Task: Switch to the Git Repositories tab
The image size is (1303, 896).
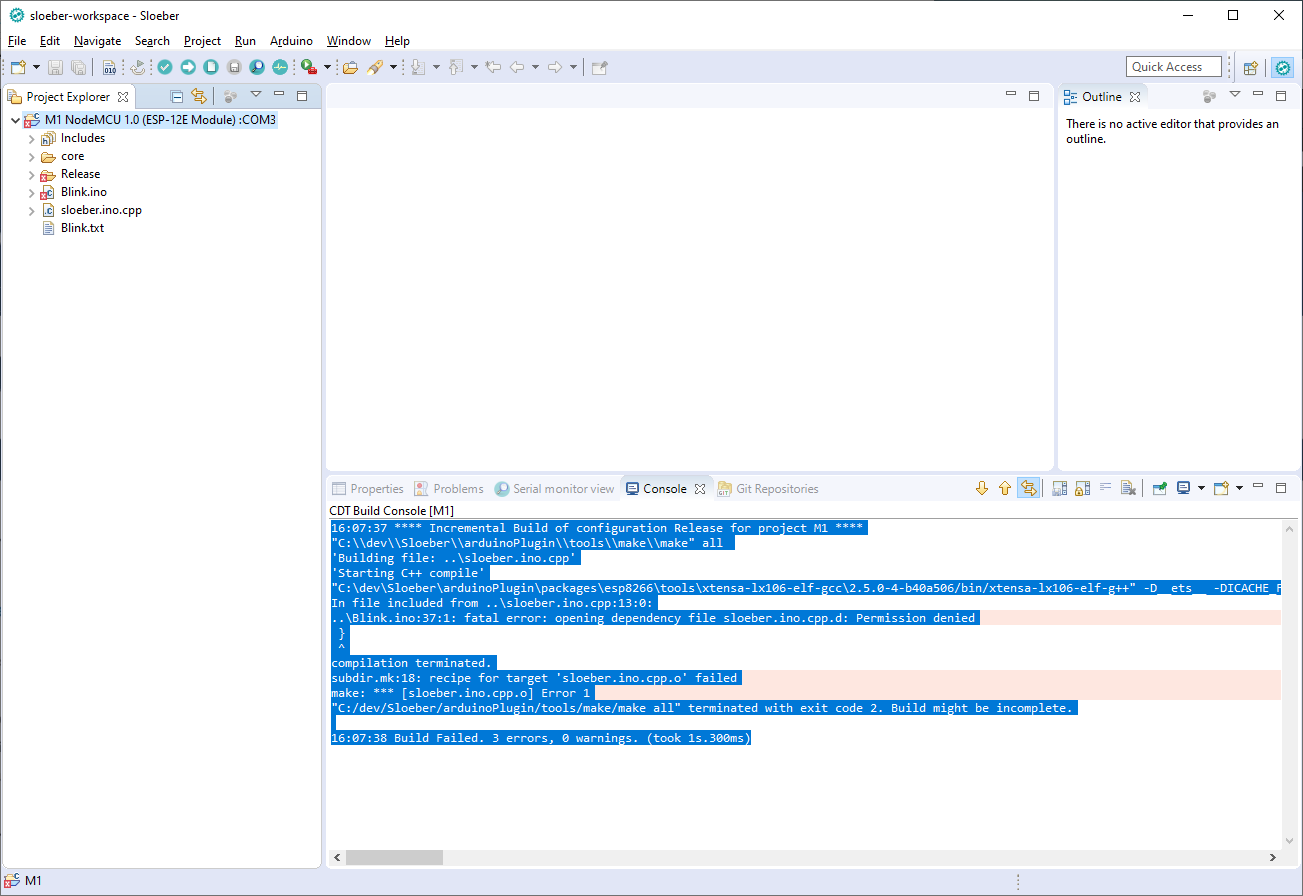Action: [767, 489]
